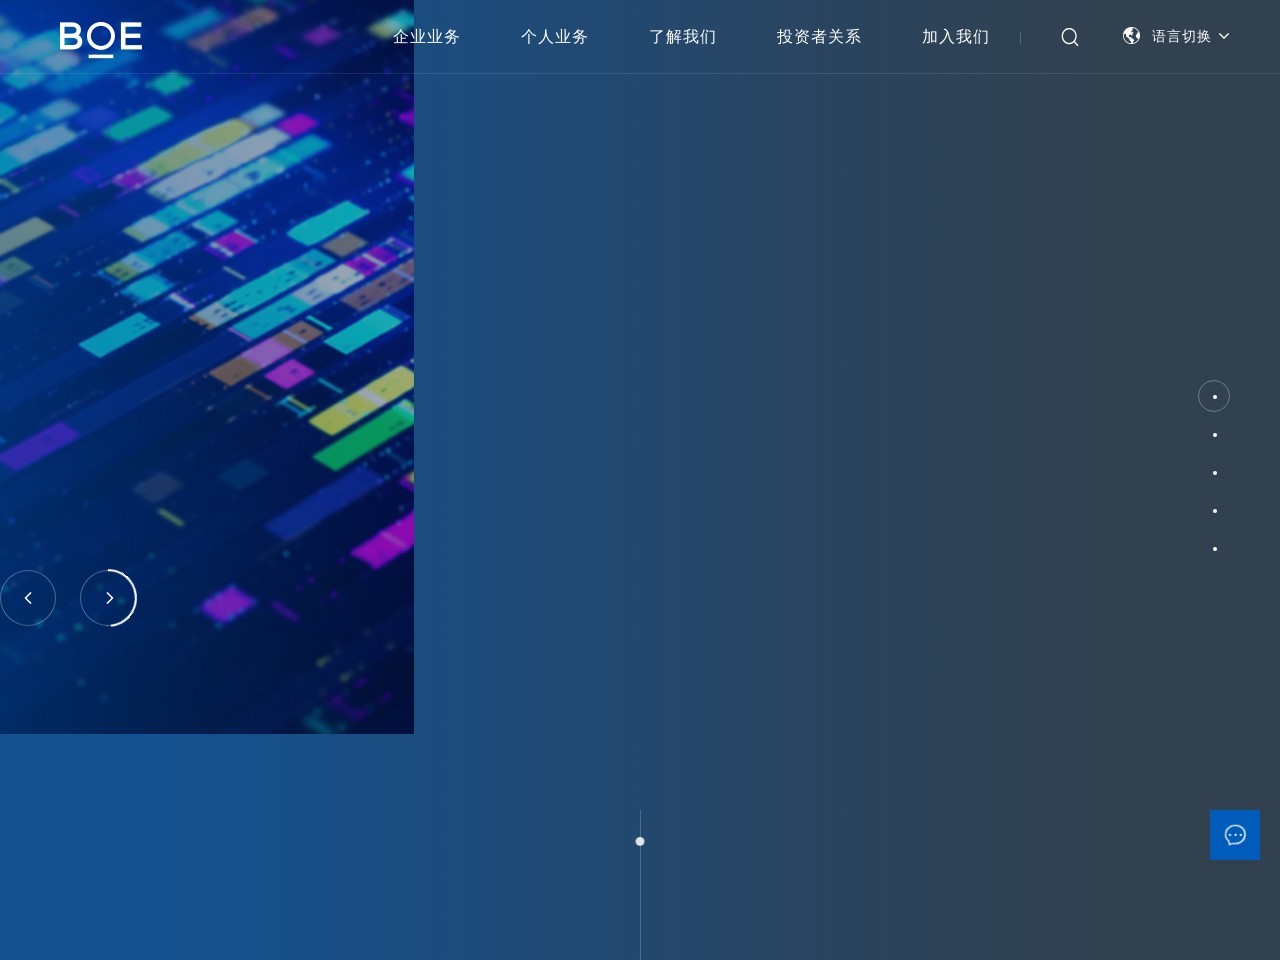Jump to the last section dot

(x=1214, y=549)
